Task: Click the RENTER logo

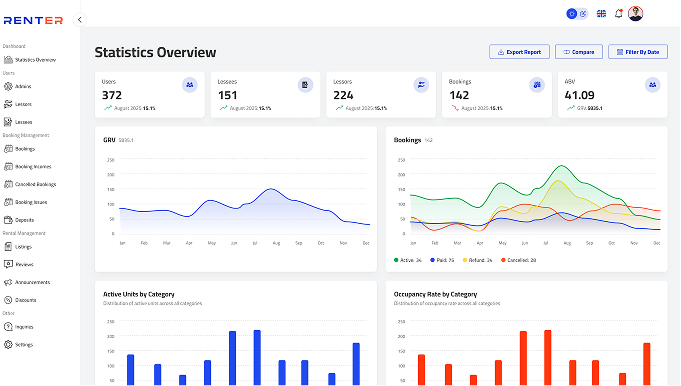Action: pos(33,20)
